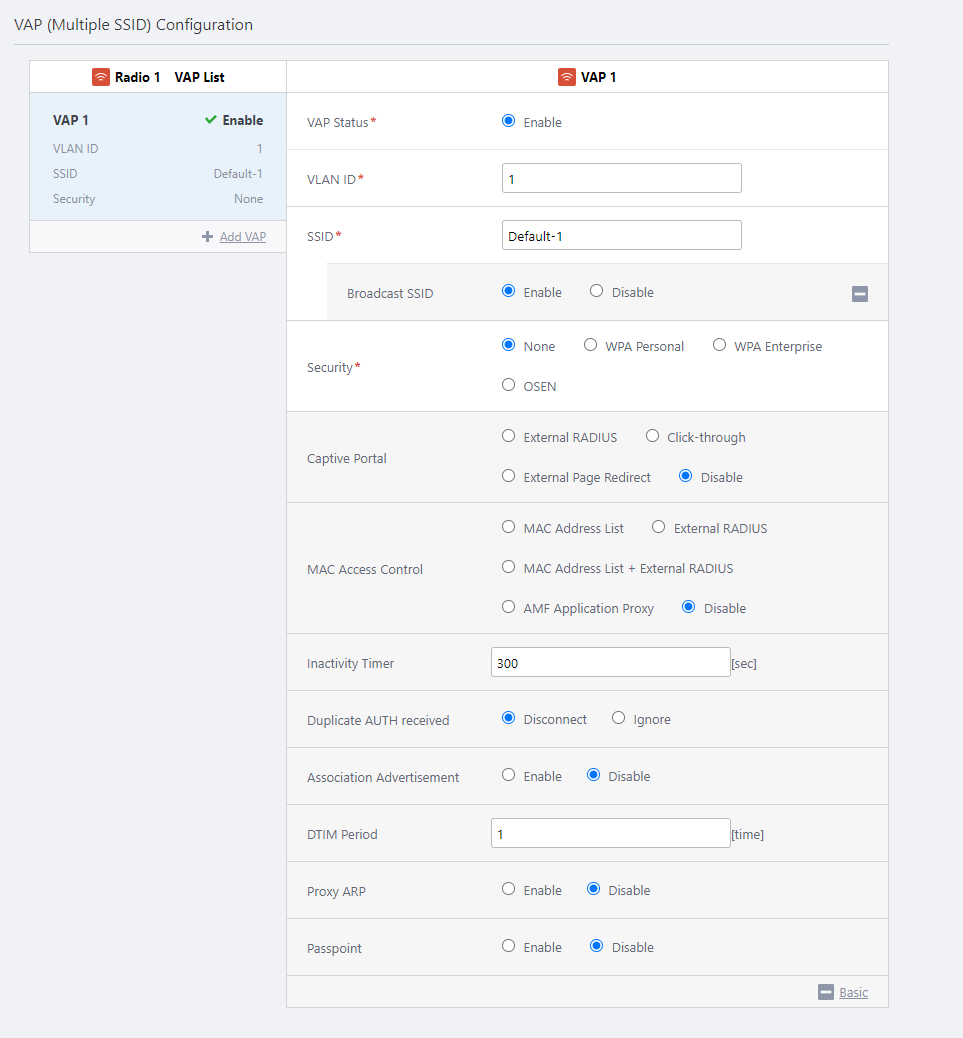Click the green Enable checkmark icon
963x1038 pixels.
click(x=211, y=120)
